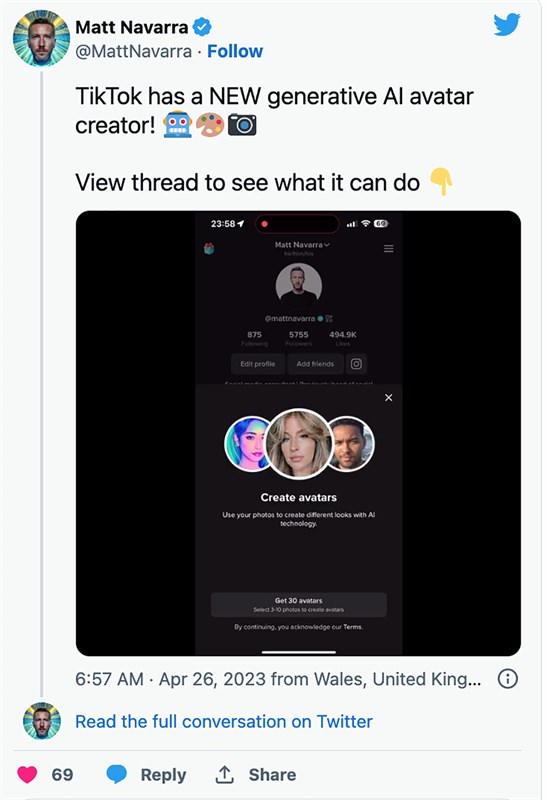Viewport: 547px width, 800px height.
Task: Follow @MattNavarra
Action: [x=235, y=52]
